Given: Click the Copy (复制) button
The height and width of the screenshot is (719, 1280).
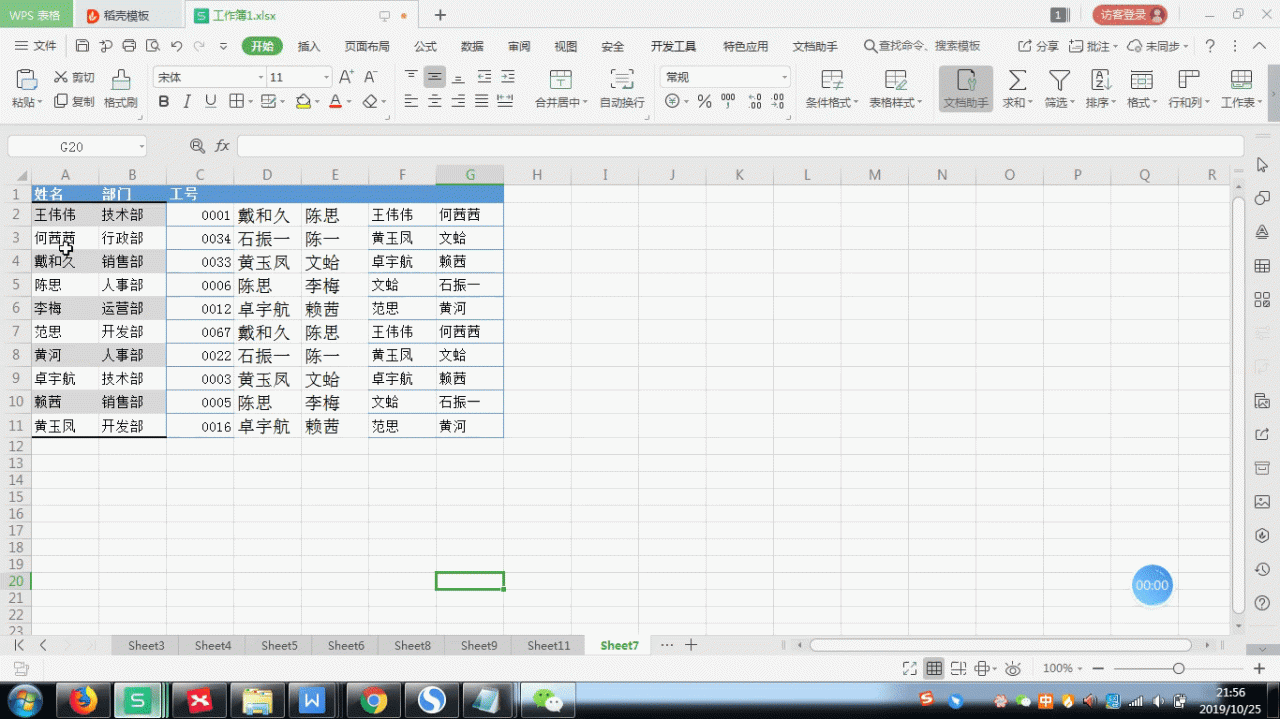Looking at the screenshot, I should tap(74, 101).
